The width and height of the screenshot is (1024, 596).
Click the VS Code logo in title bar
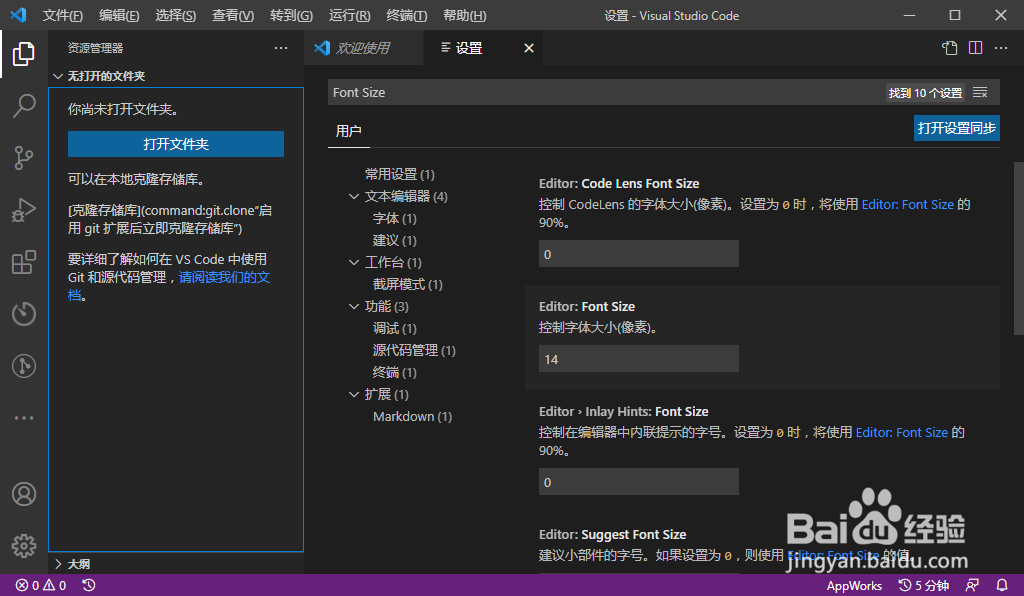18,15
